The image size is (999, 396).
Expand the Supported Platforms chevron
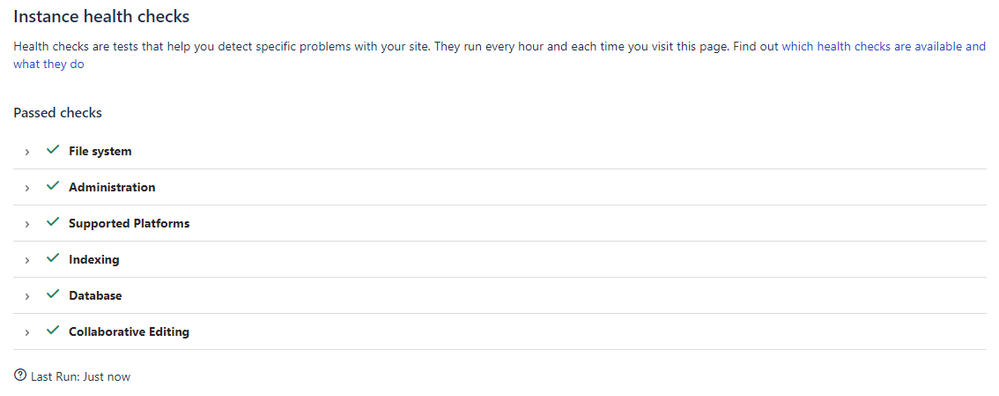click(27, 225)
